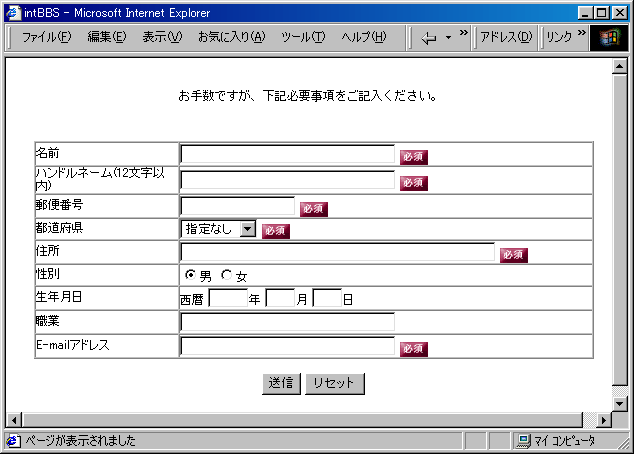Focus the 名前 text field
Image resolution: width=634 pixels, height=454 pixels.
[287, 154]
